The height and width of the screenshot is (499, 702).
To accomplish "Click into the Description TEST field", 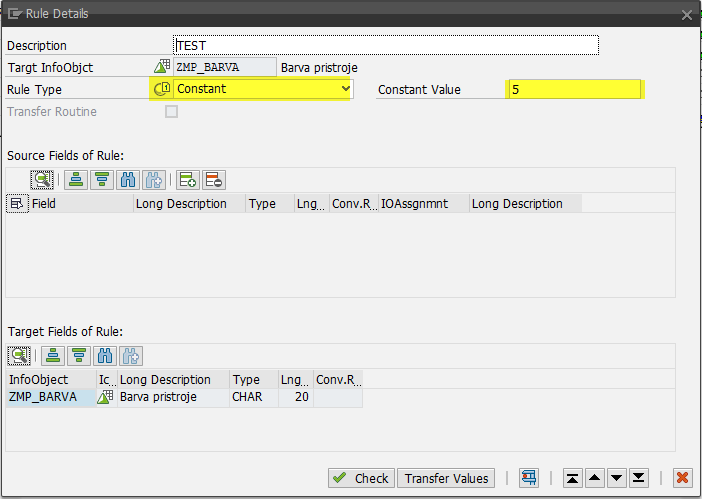I will click(x=386, y=45).
